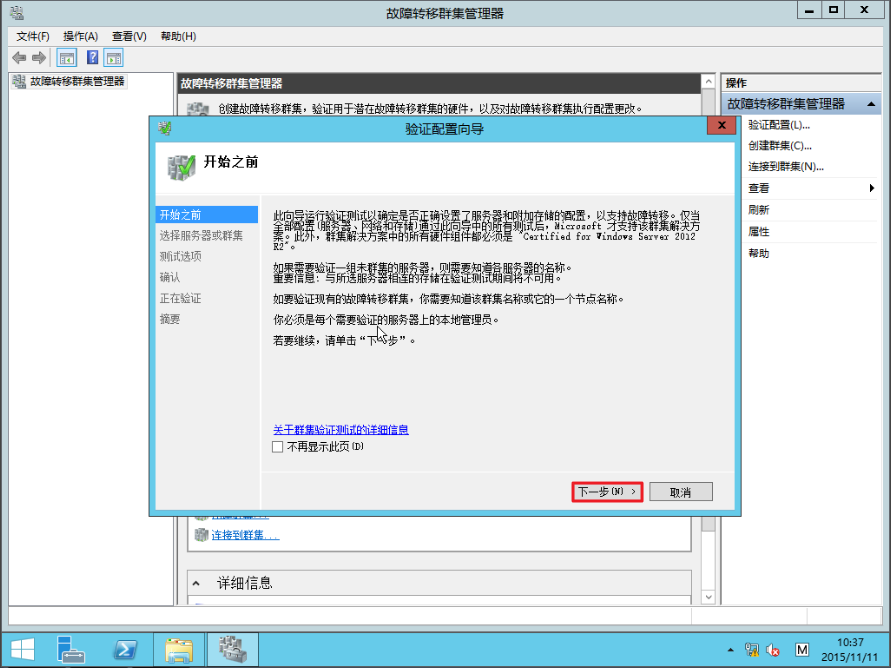
Task: Click the Back arrow toolbar icon
Action: (19, 57)
